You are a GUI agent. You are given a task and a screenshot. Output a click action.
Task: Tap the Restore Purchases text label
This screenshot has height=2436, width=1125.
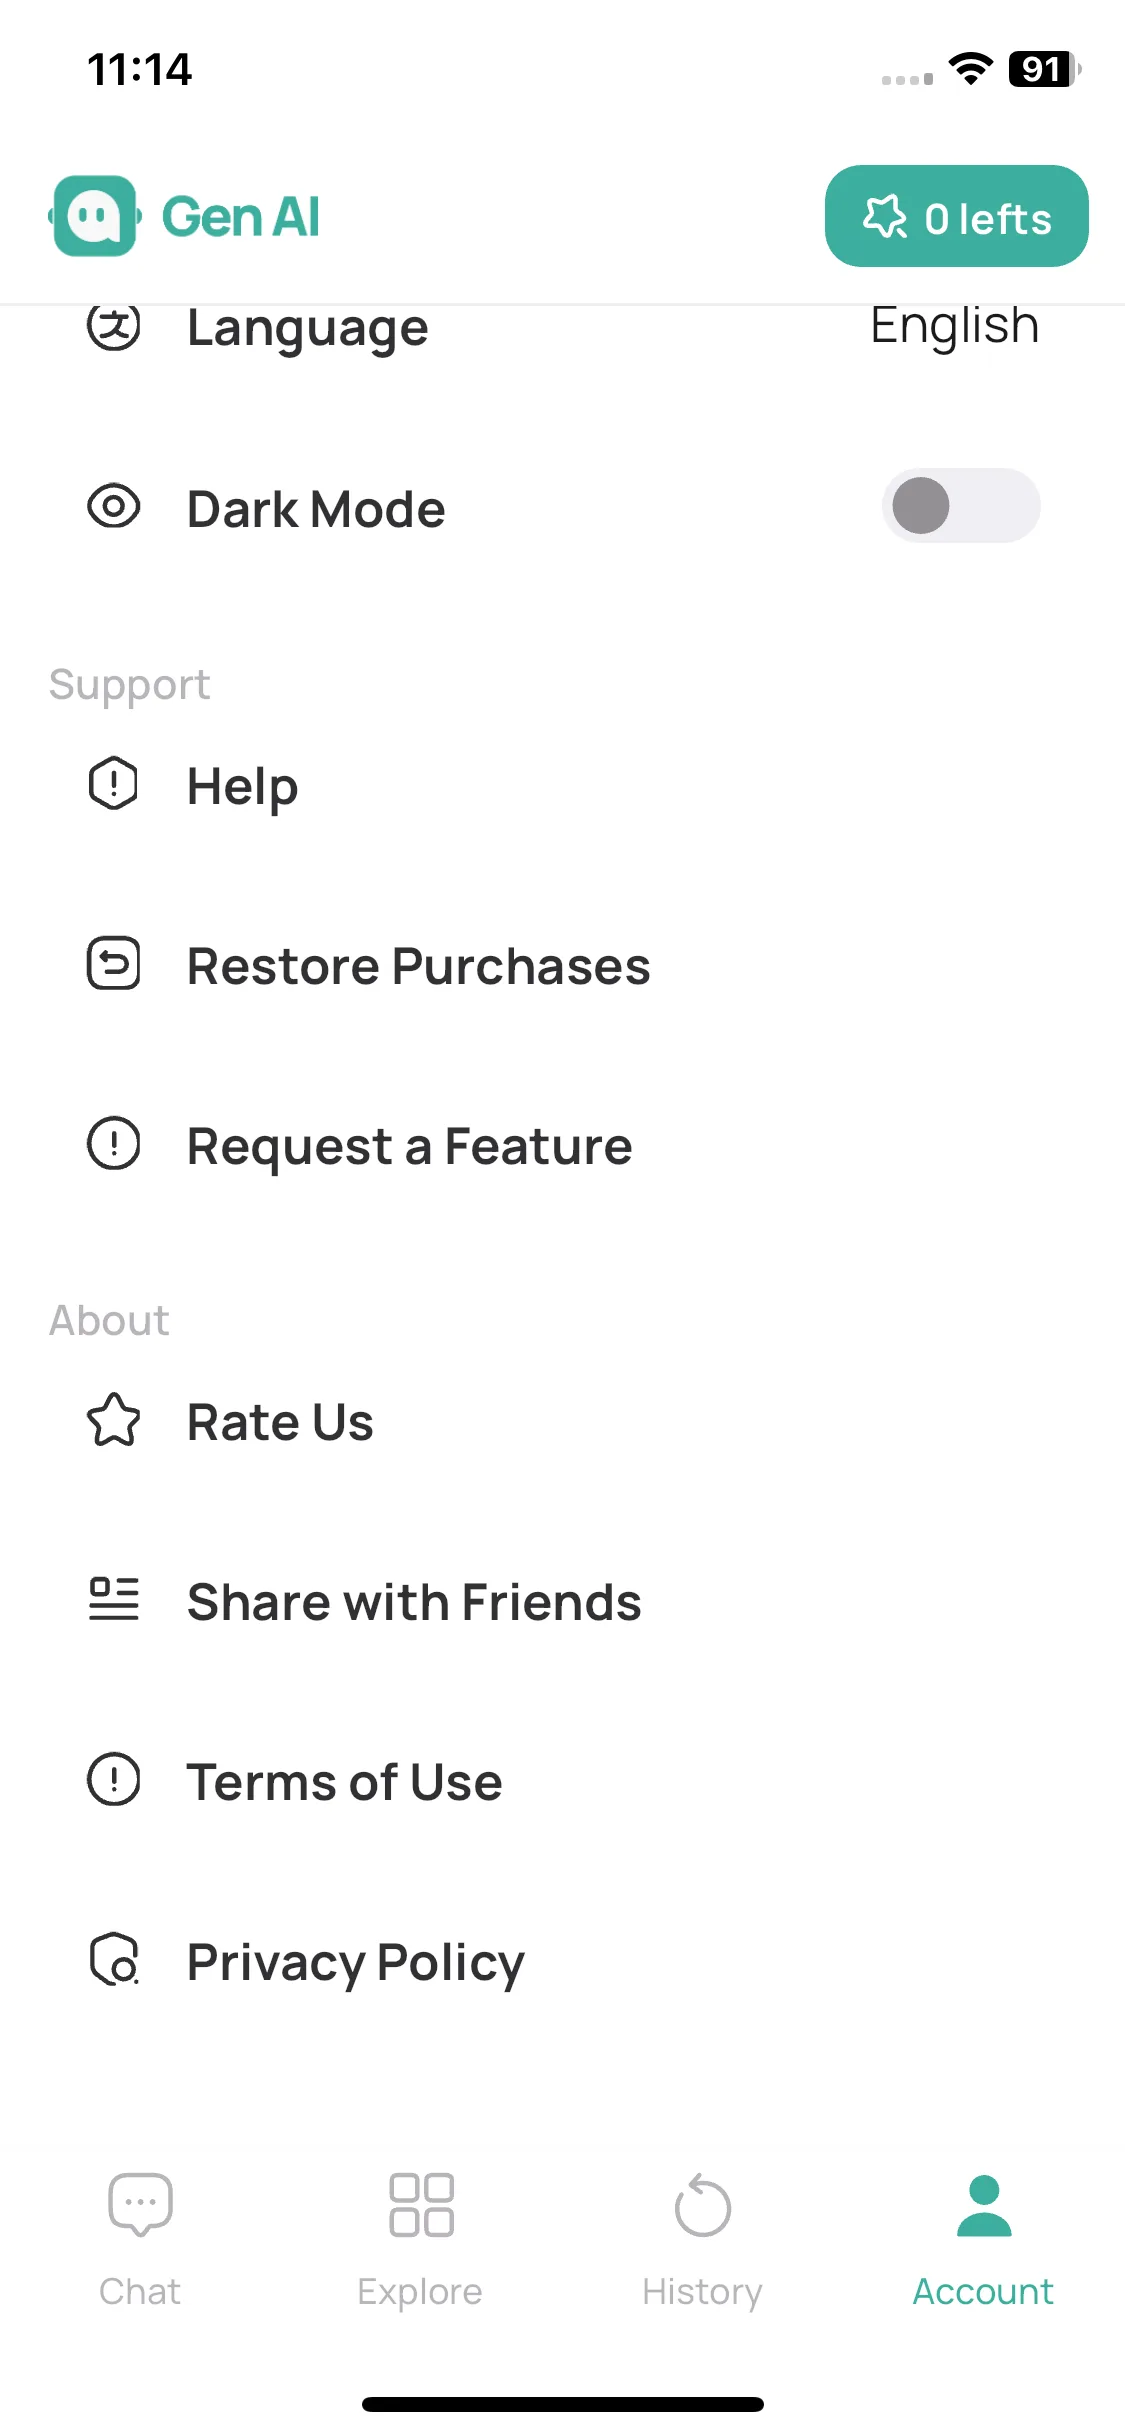coord(419,966)
